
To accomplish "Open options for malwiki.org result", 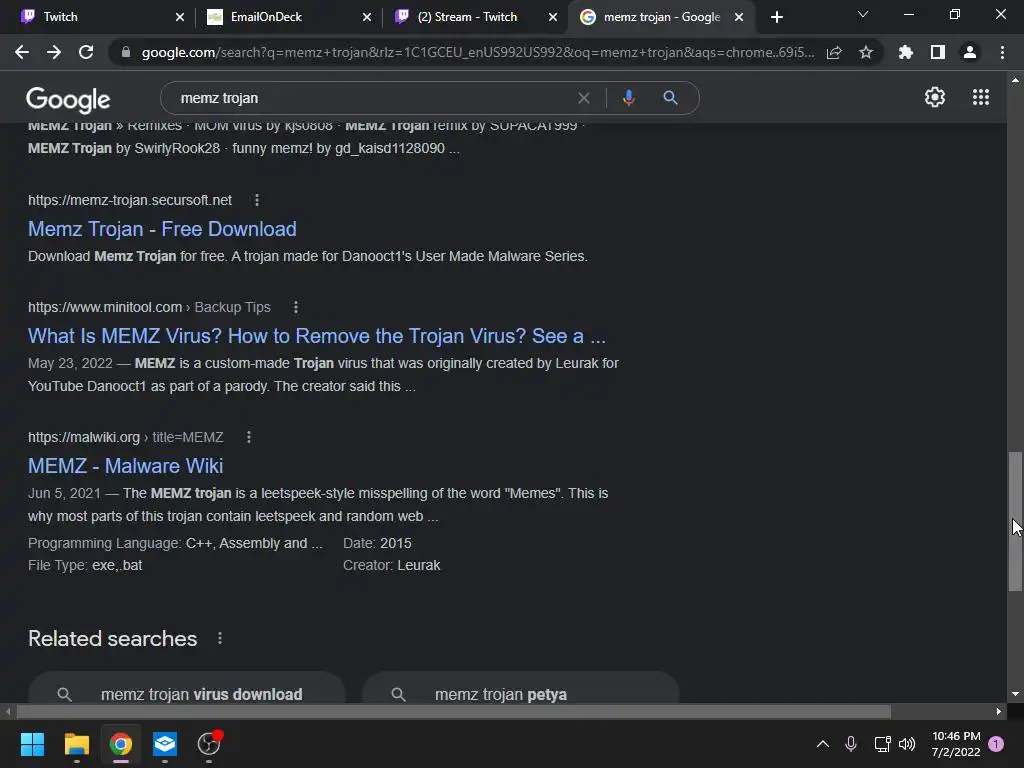I will click(x=249, y=437).
